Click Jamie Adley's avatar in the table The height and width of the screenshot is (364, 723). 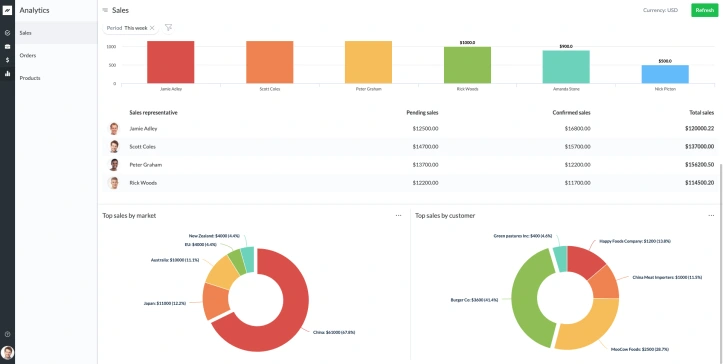(x=114, y=129)
